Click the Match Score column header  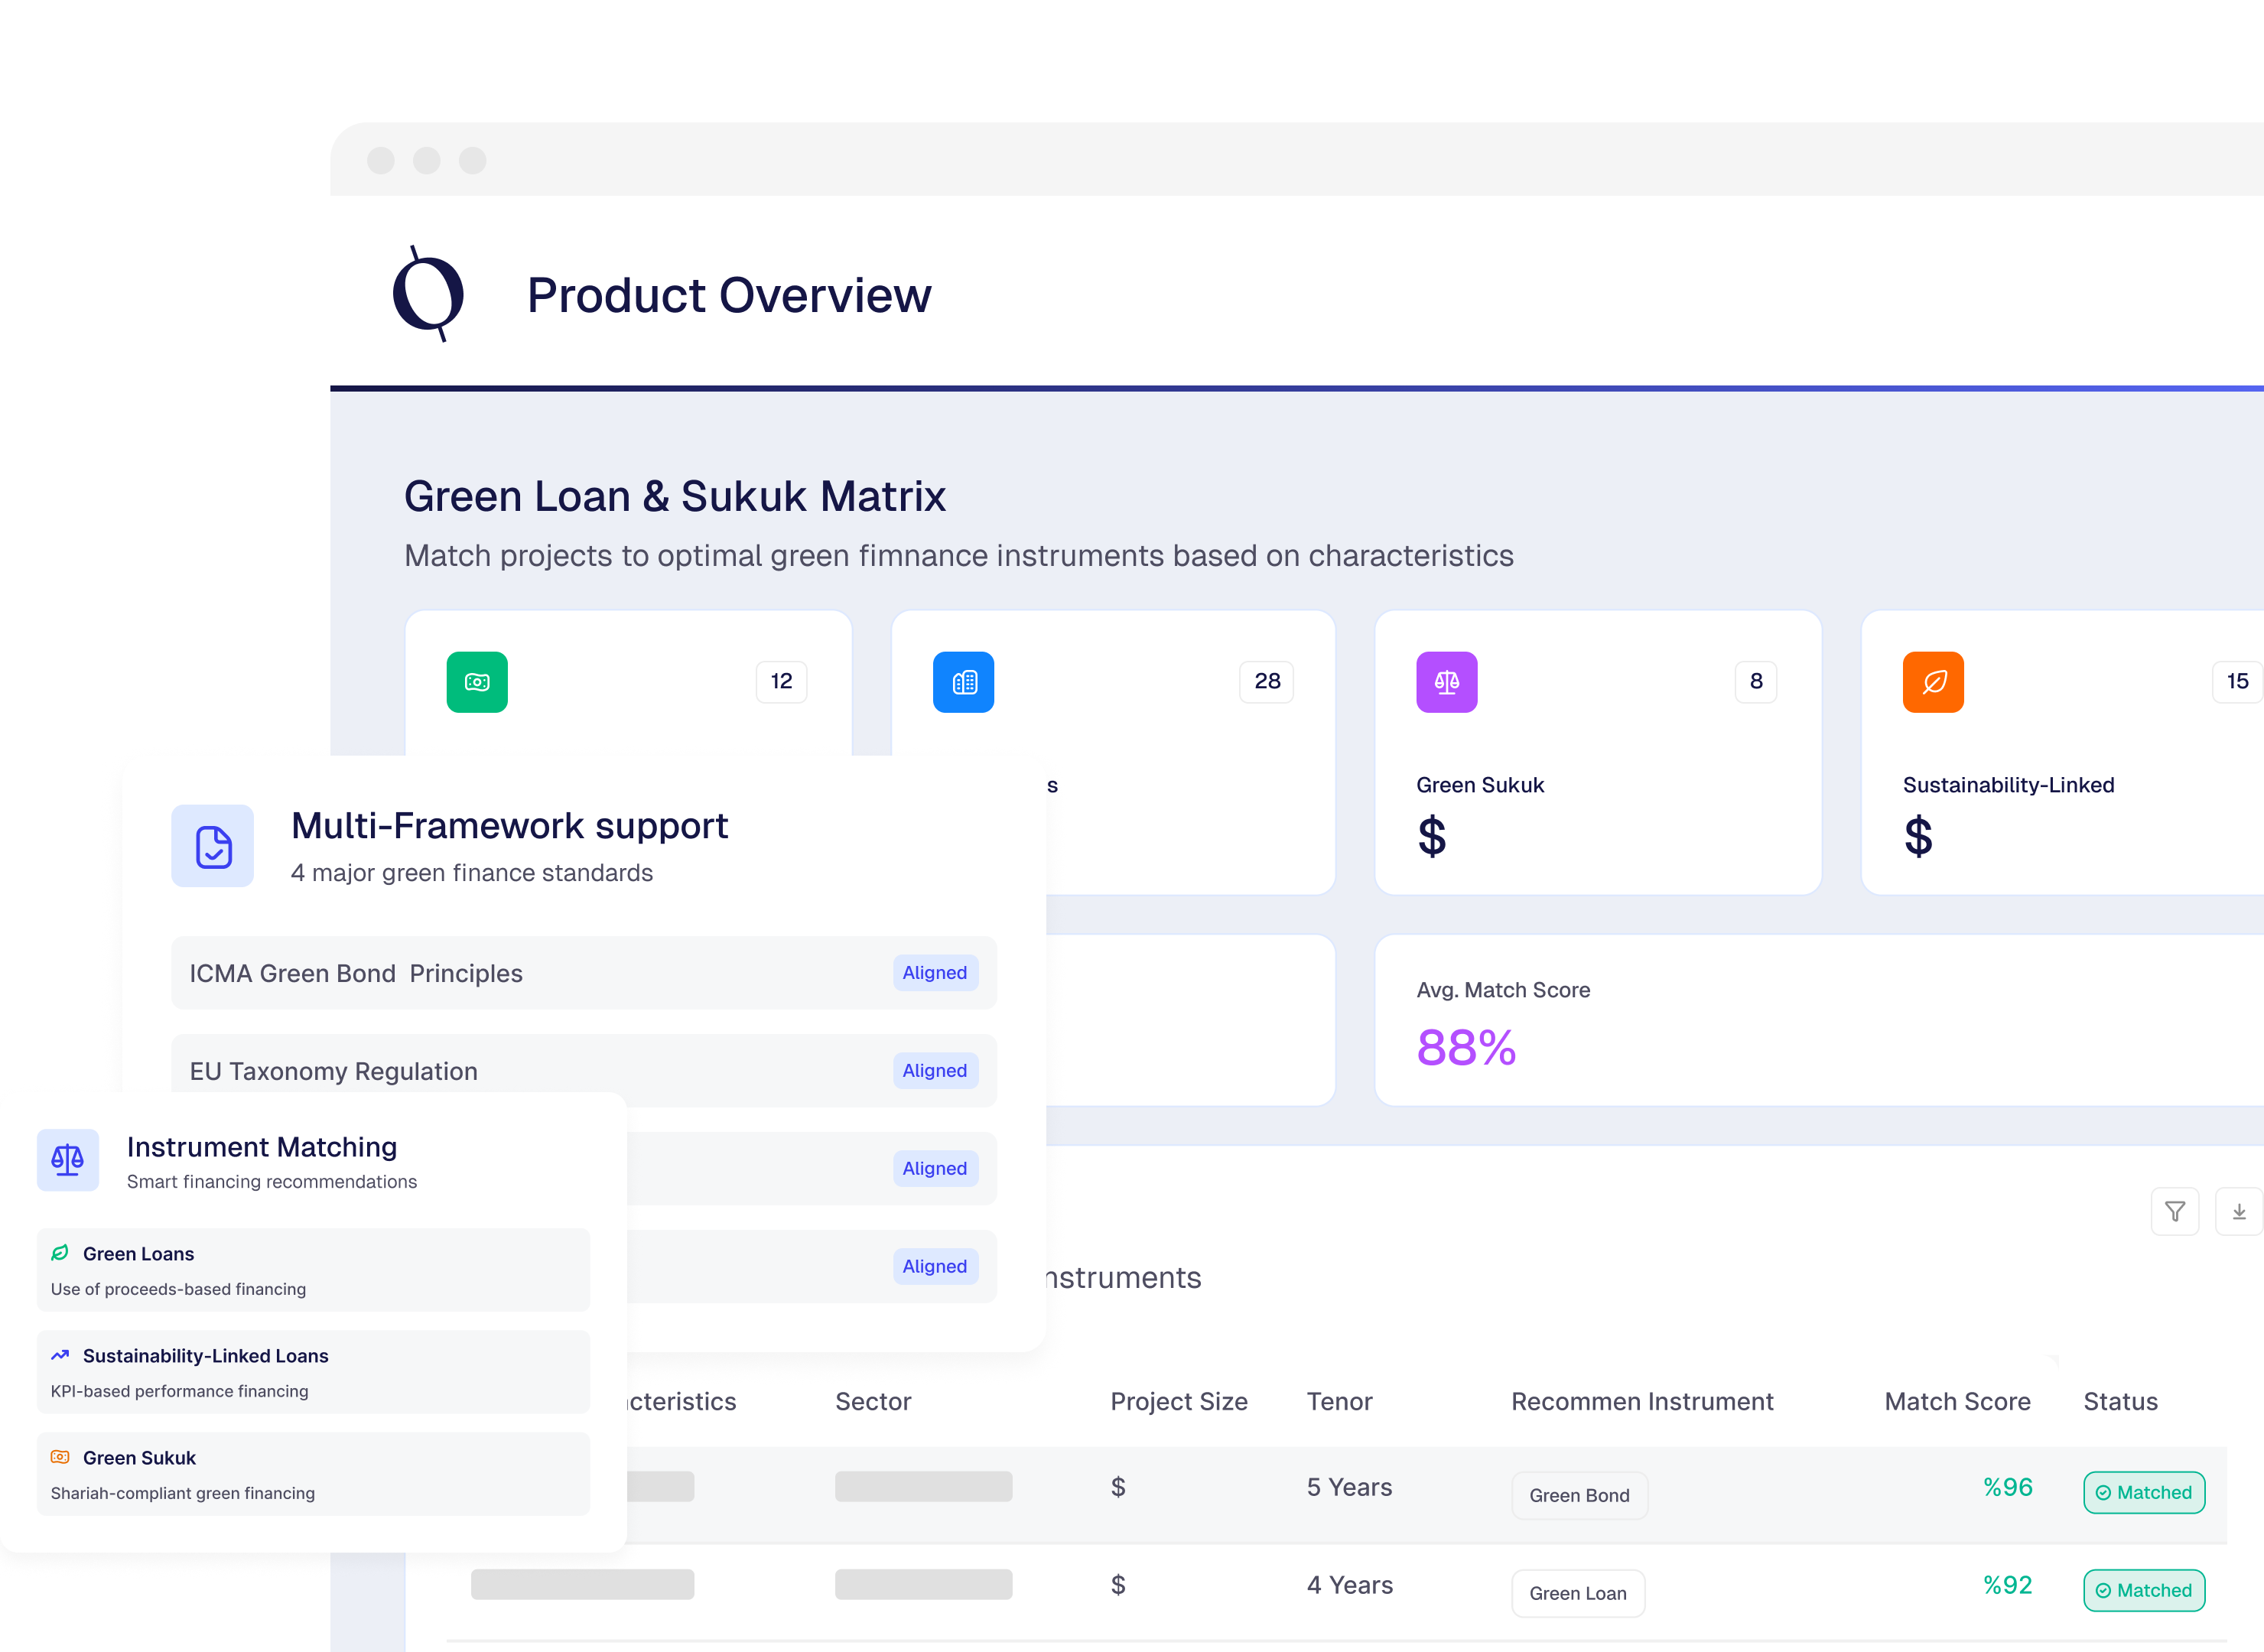tap(1957, 1401)
